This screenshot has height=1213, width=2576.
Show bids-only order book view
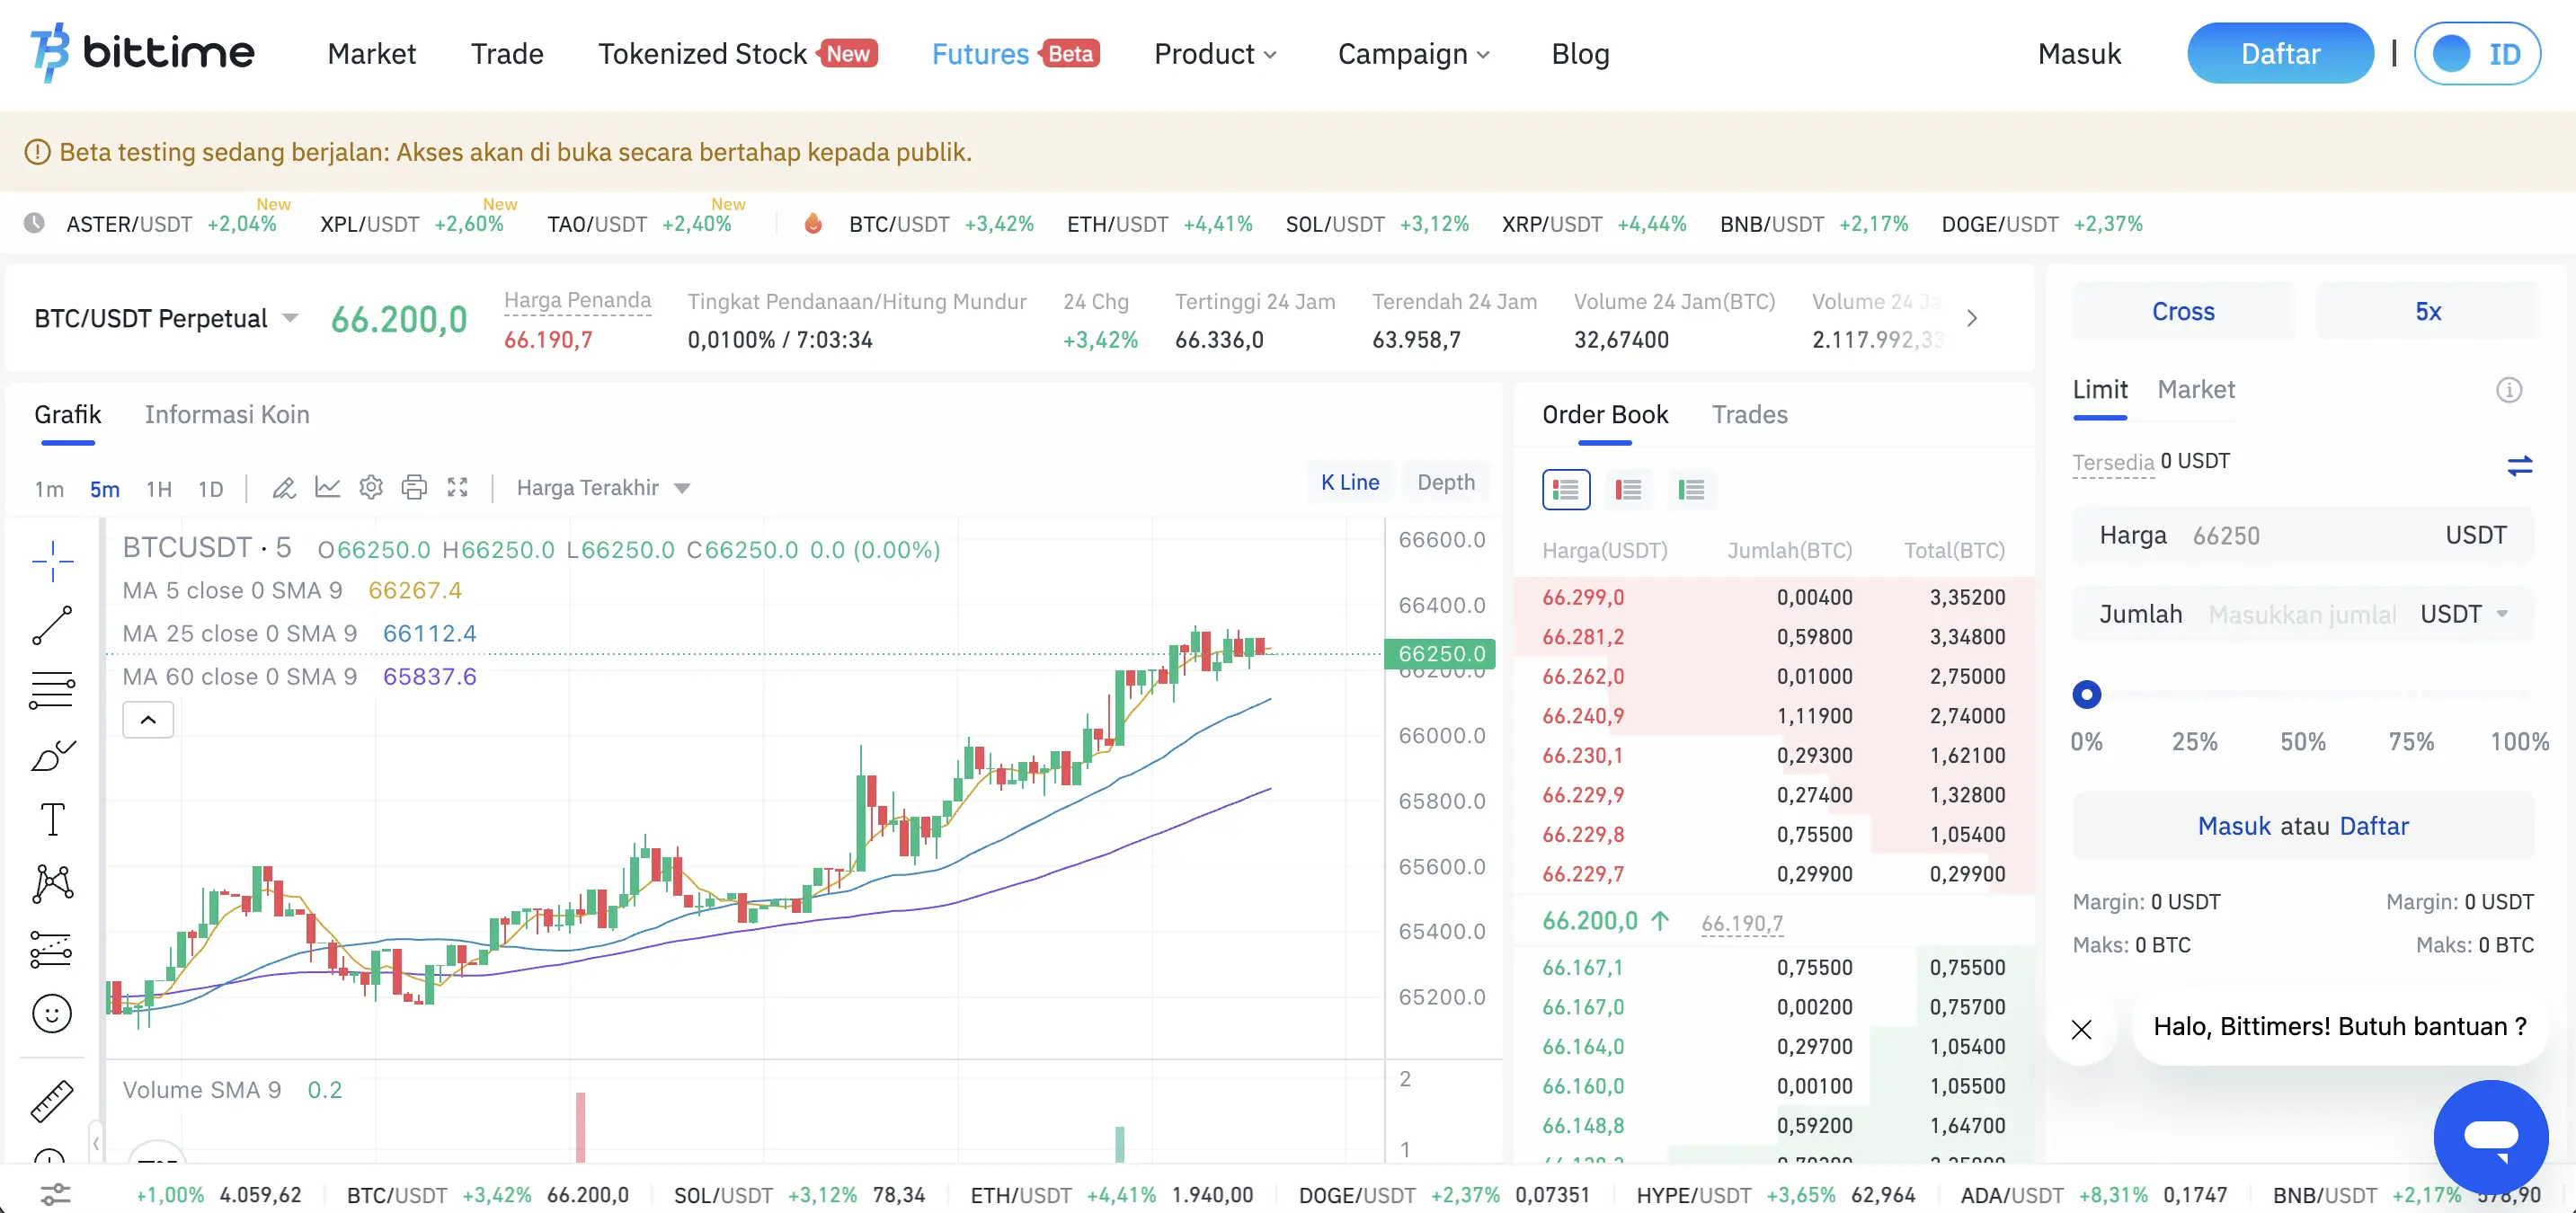point(1692,490)
